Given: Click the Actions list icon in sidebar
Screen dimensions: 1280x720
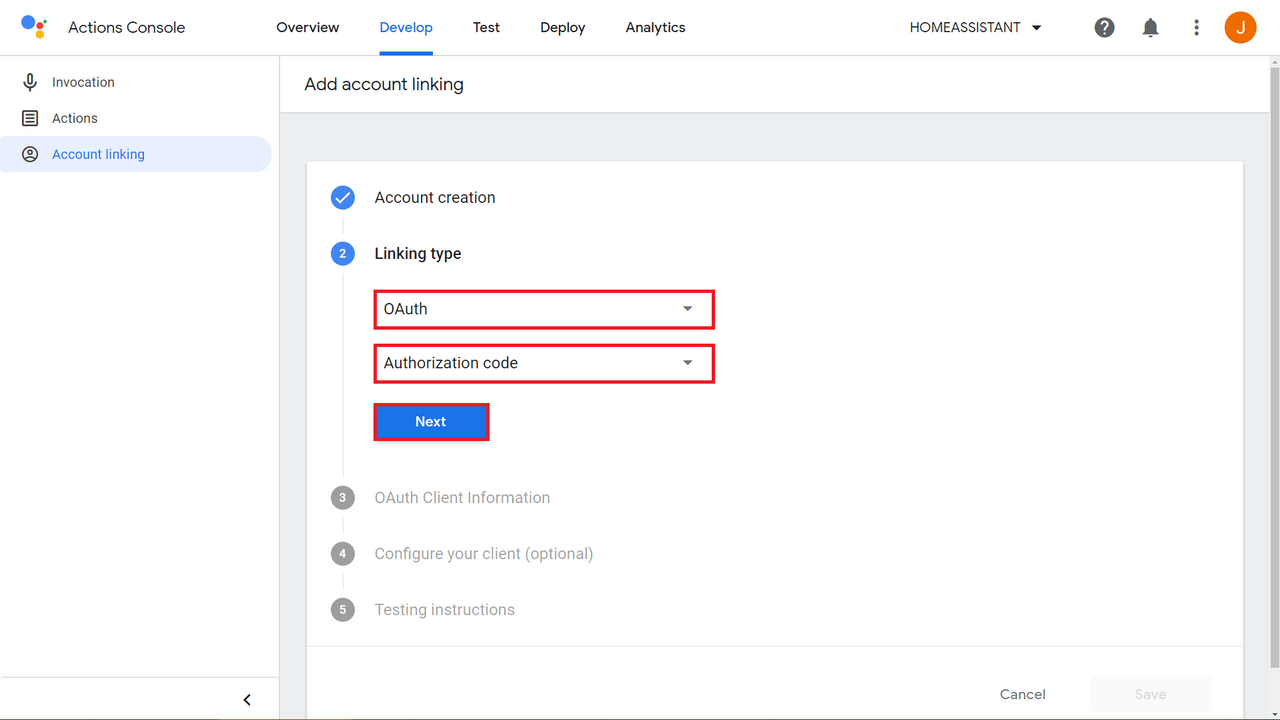Looking at the screenshot, I should tap(30, 118).
